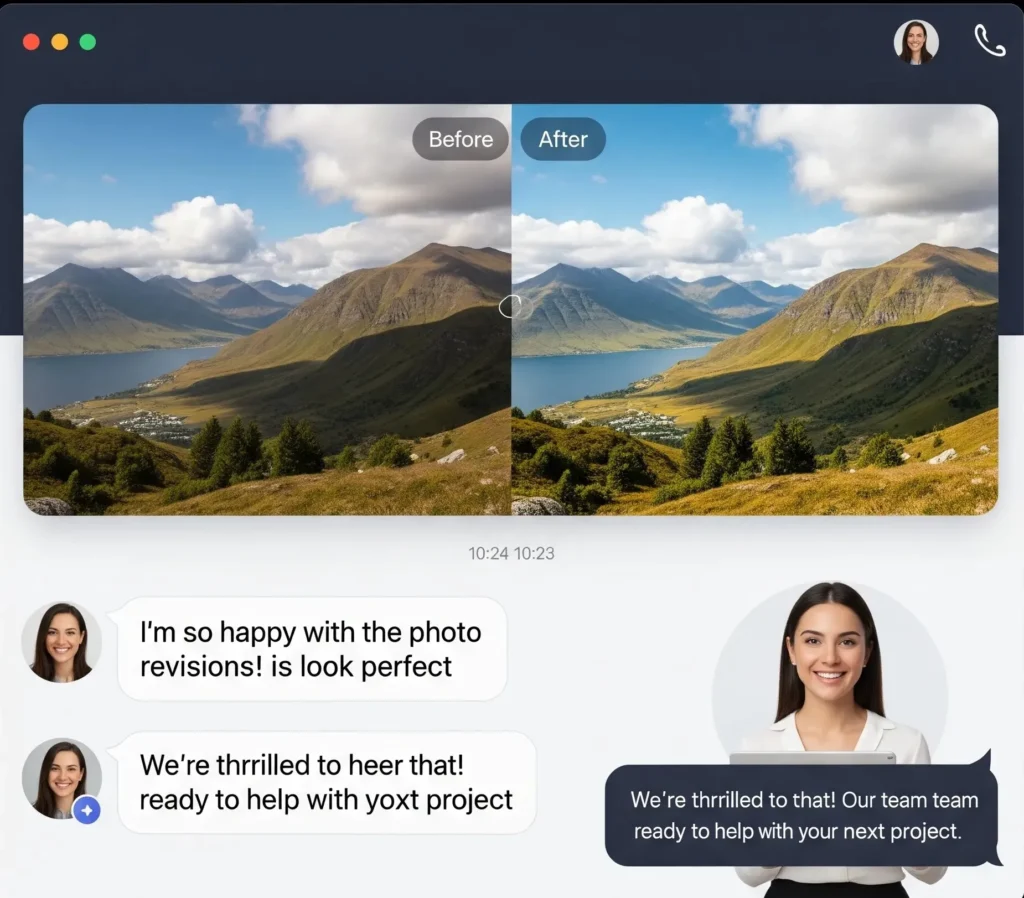Click the yellow minimize window button
This screenshot has height=898, width=1024.
[x=59, y=42]
